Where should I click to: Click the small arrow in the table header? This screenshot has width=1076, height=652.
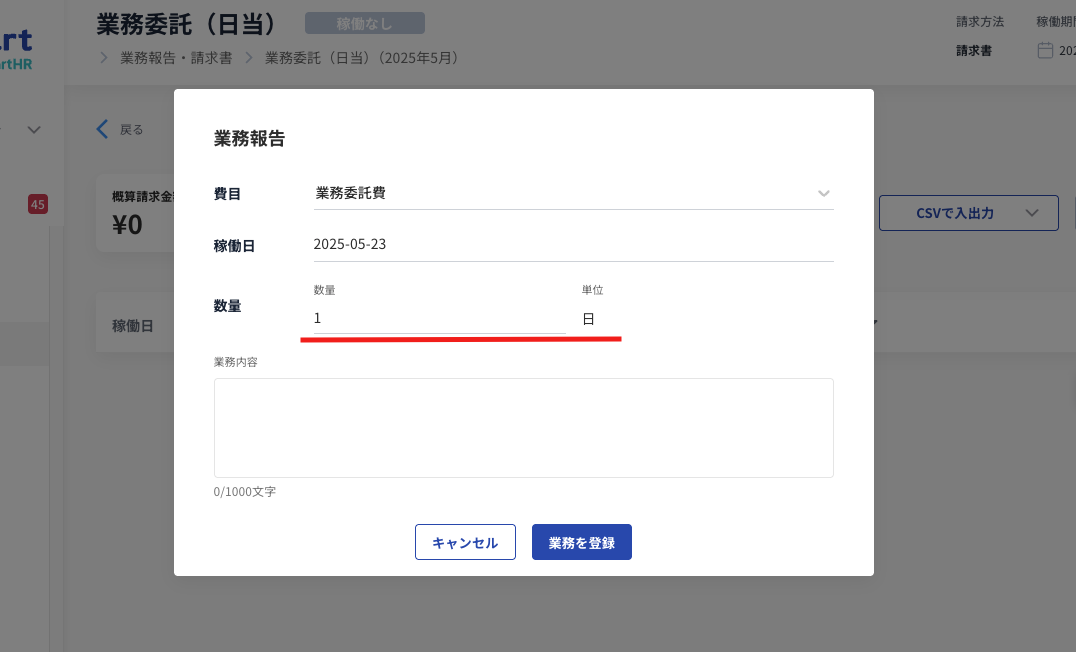(877, 323)
